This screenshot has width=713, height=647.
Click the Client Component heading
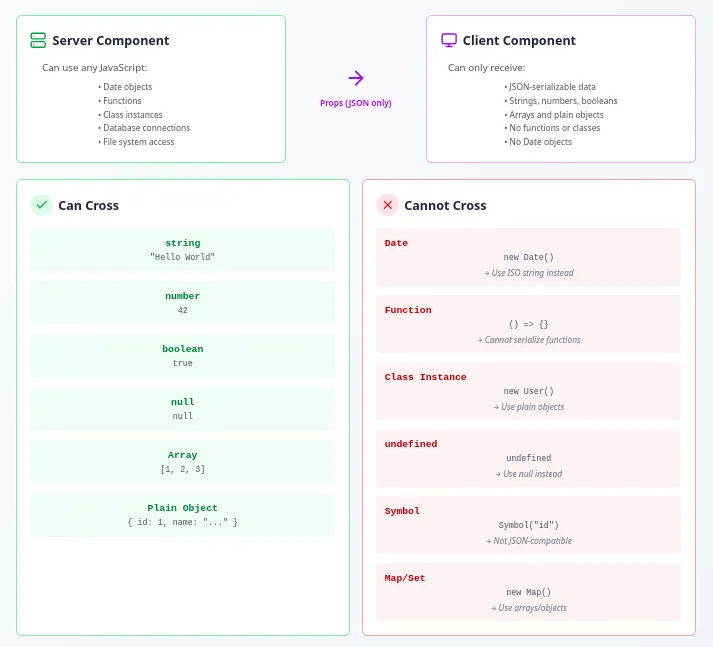pyautogui.click(x=519, y=41)
